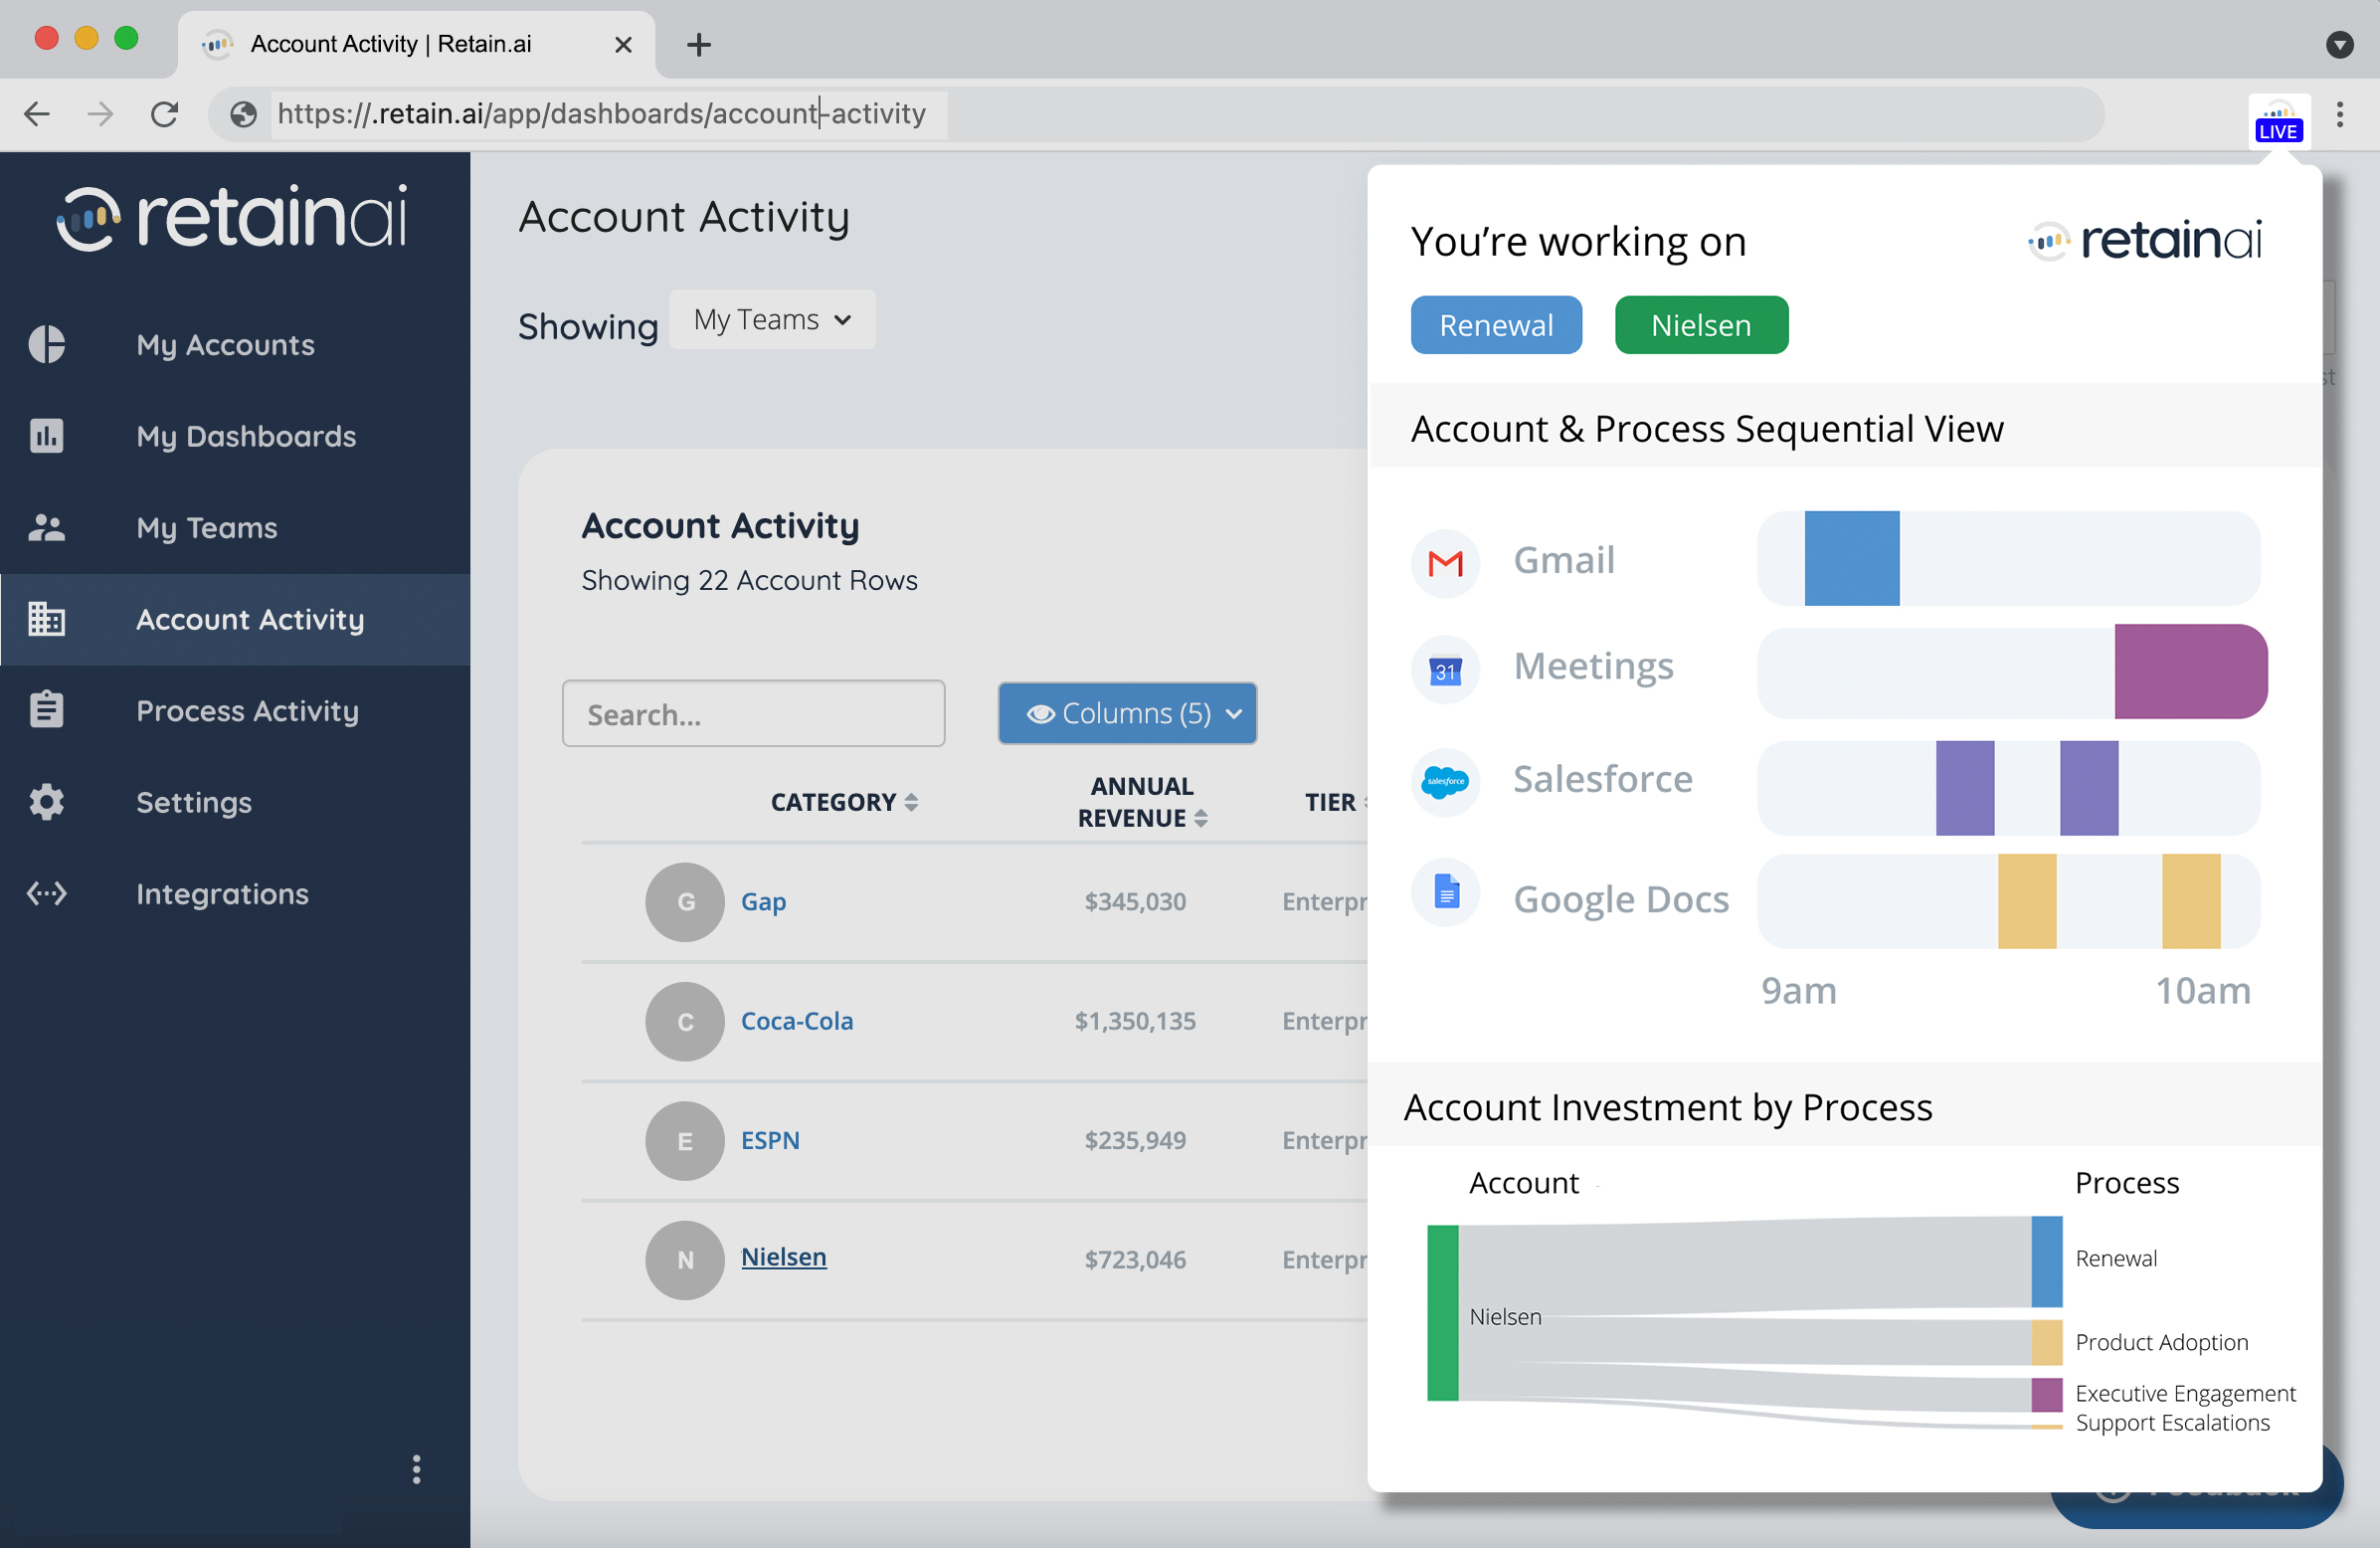2380x1548 pixels.
Task: Sort by the CATEGORY column
Action: coord(844,802)
